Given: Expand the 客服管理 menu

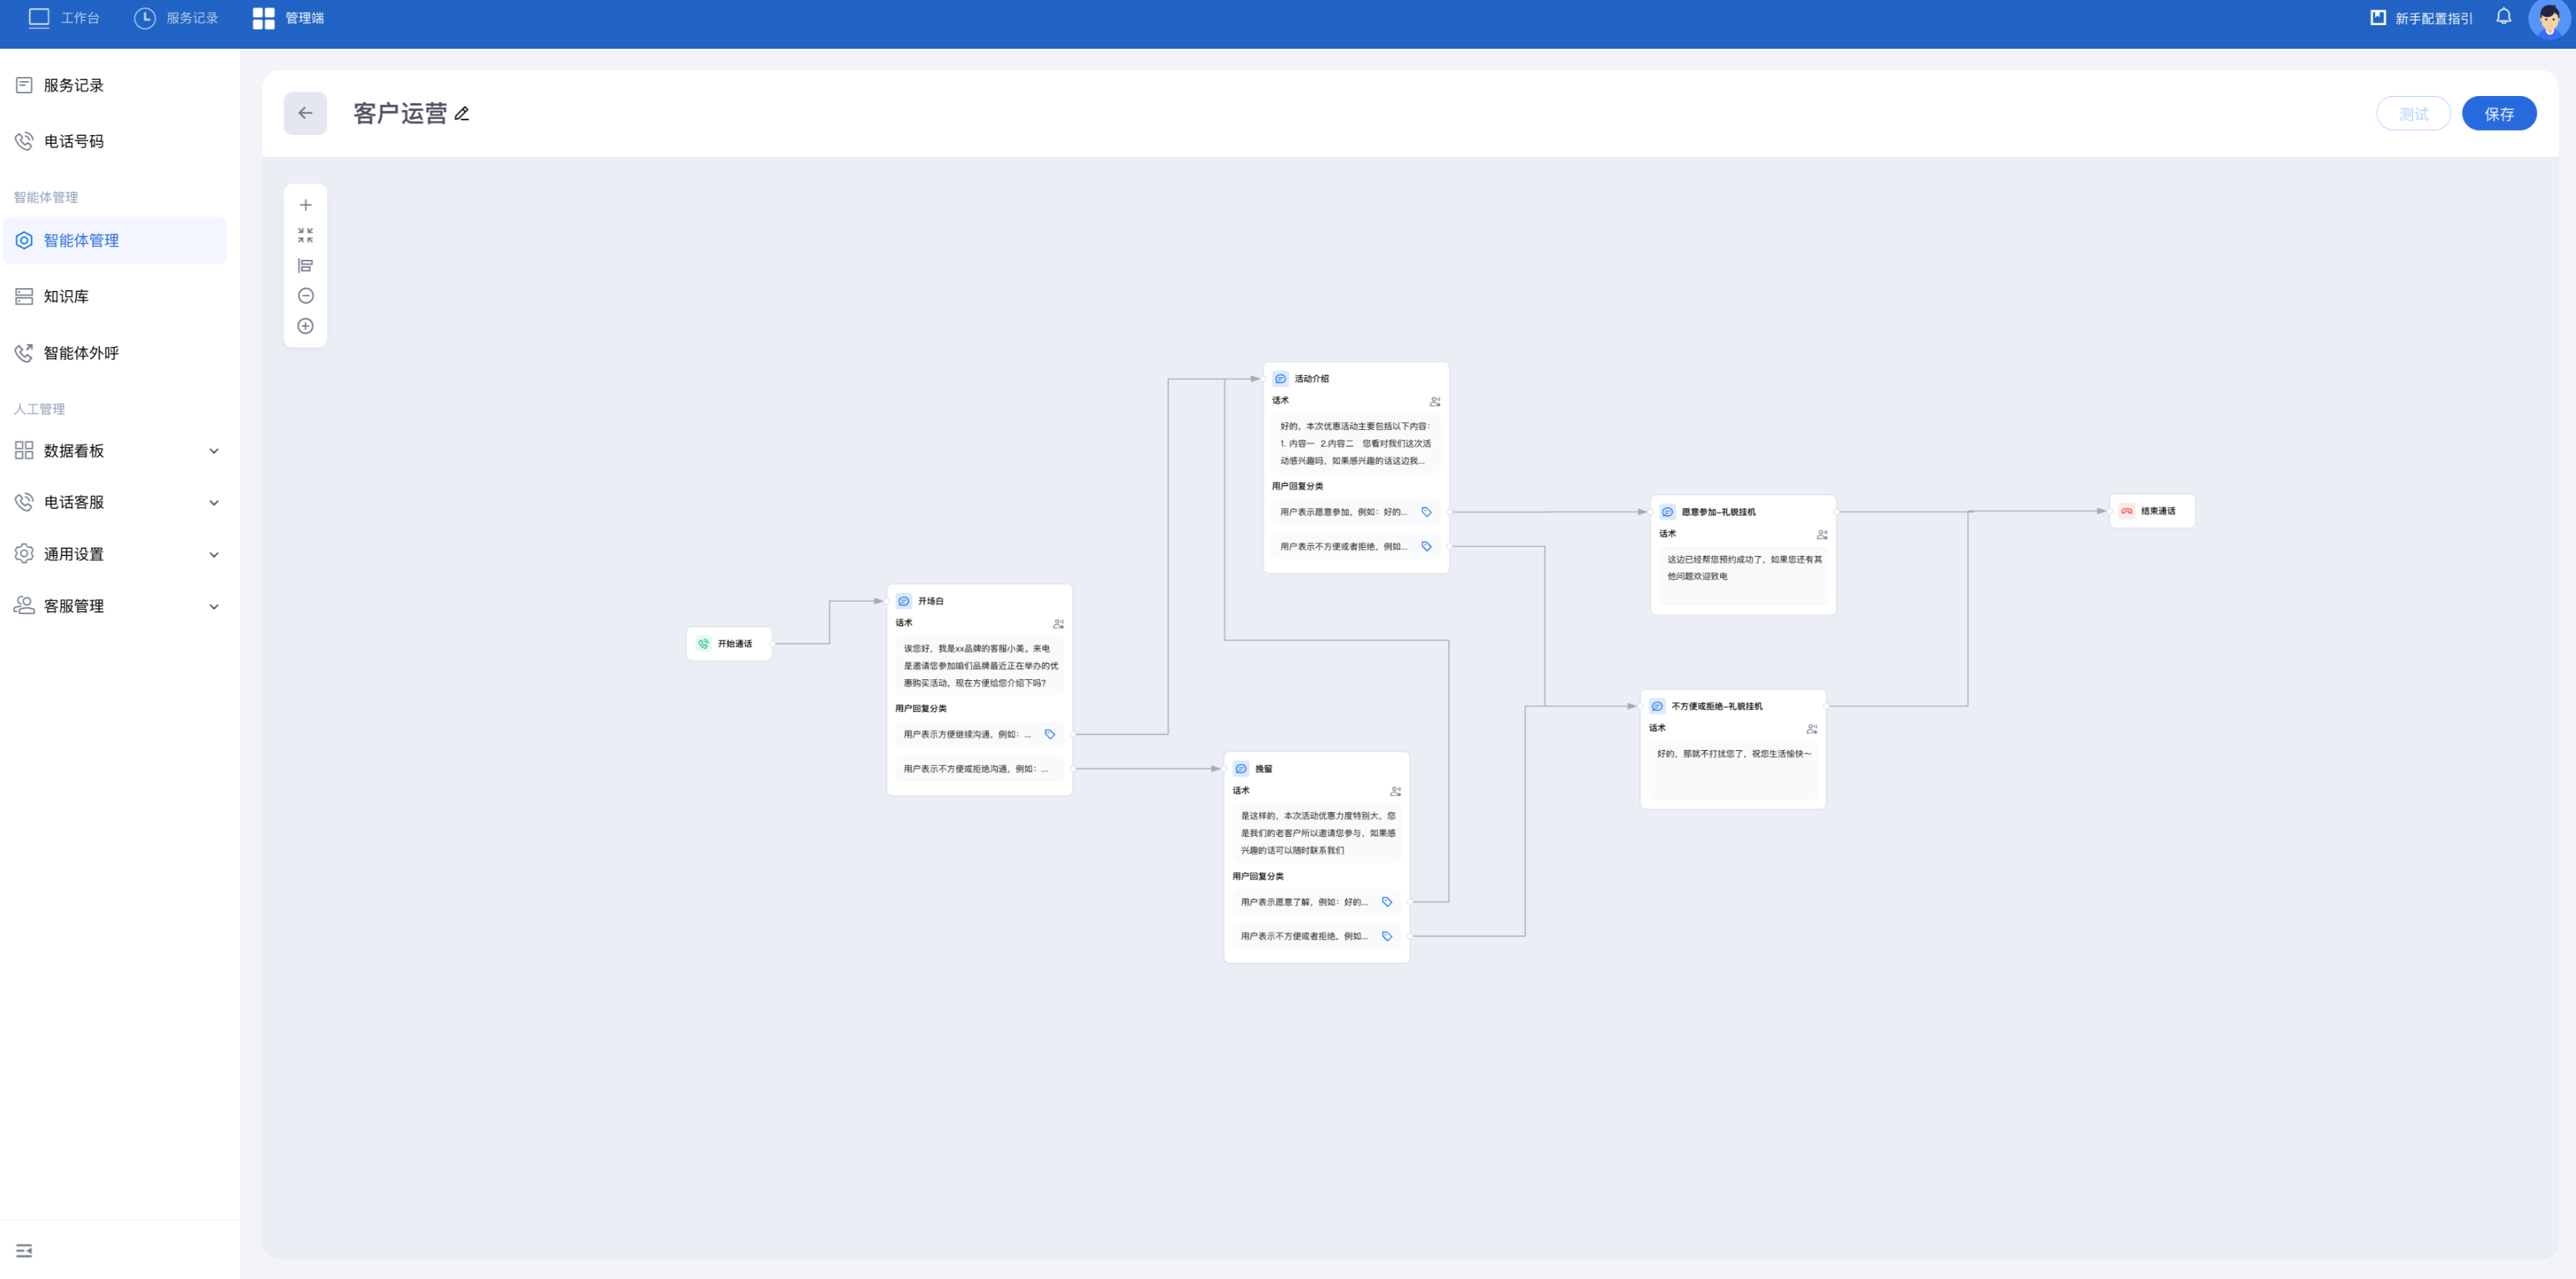Looking at the screenshot, I should (x=213, y=606).
